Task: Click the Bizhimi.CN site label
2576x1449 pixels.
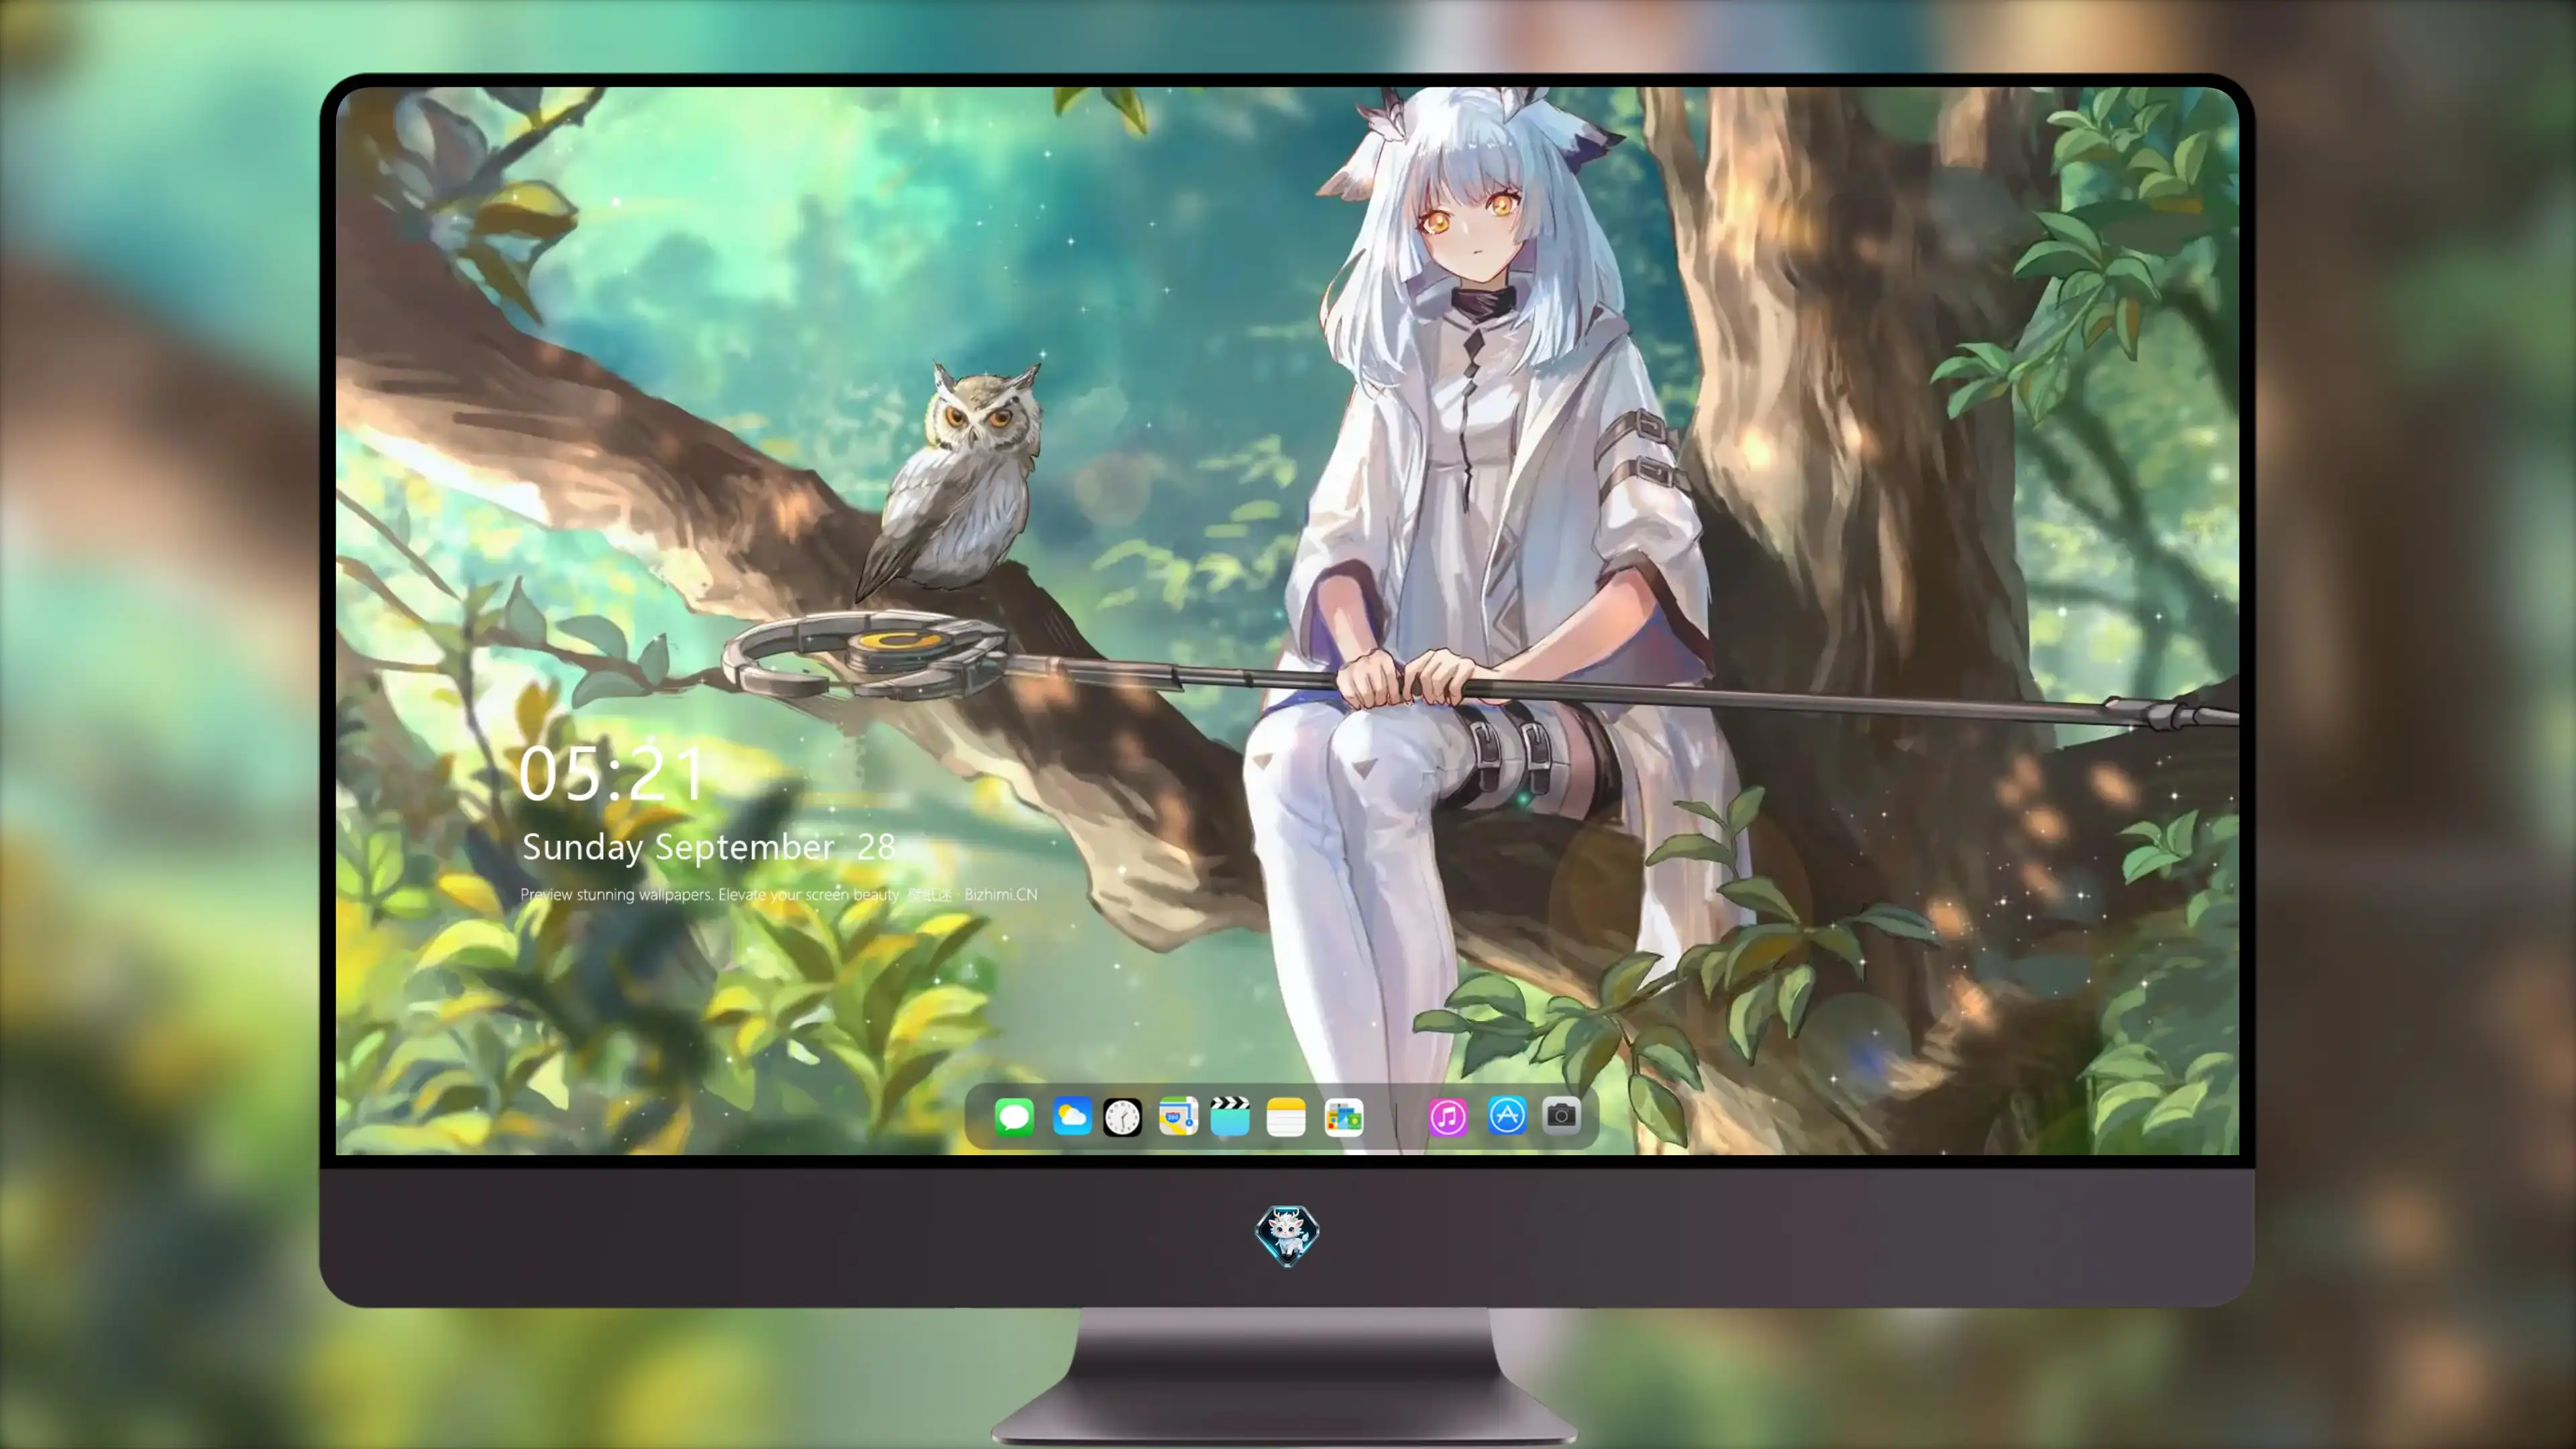Action: (x=1001, y=894)
